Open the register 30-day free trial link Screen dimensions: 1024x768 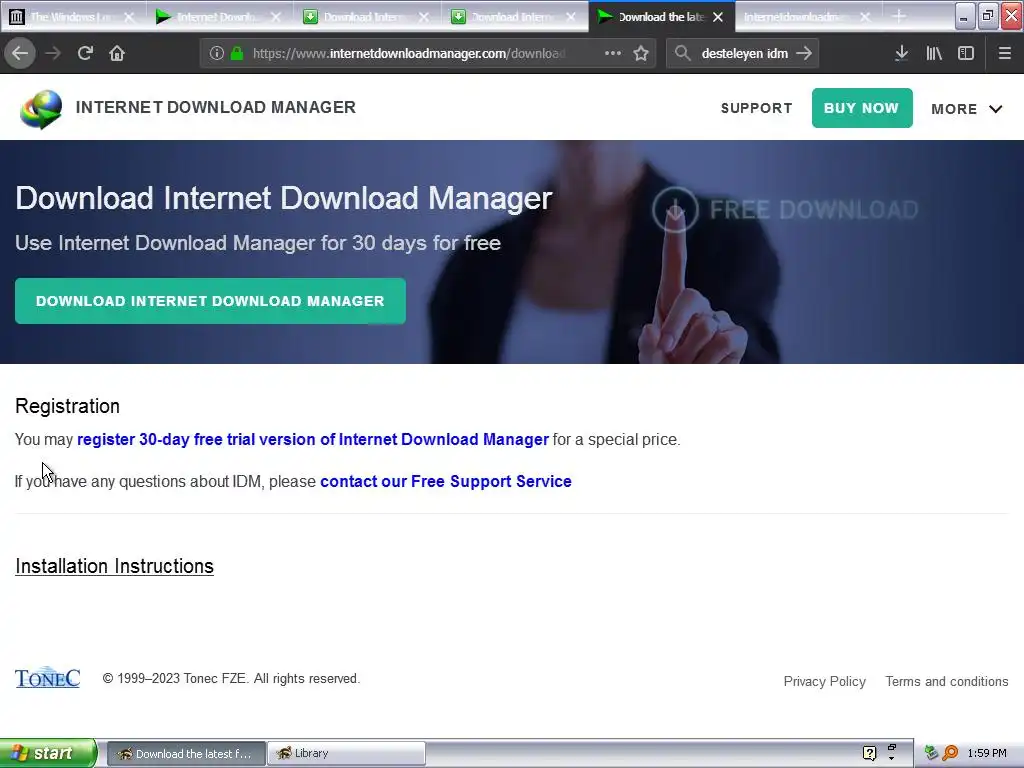pos(313,440)
